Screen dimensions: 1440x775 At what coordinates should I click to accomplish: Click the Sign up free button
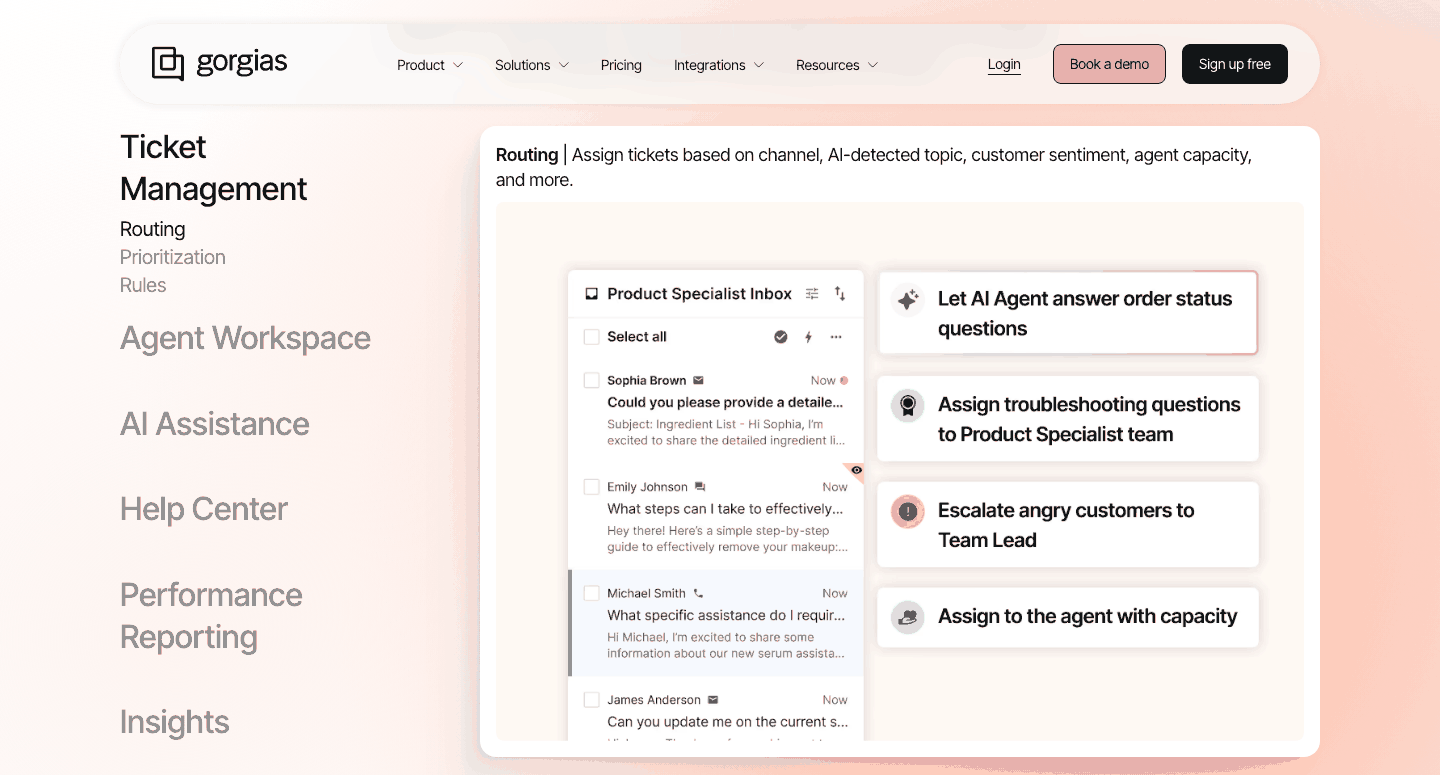[x=1235, y=64]
